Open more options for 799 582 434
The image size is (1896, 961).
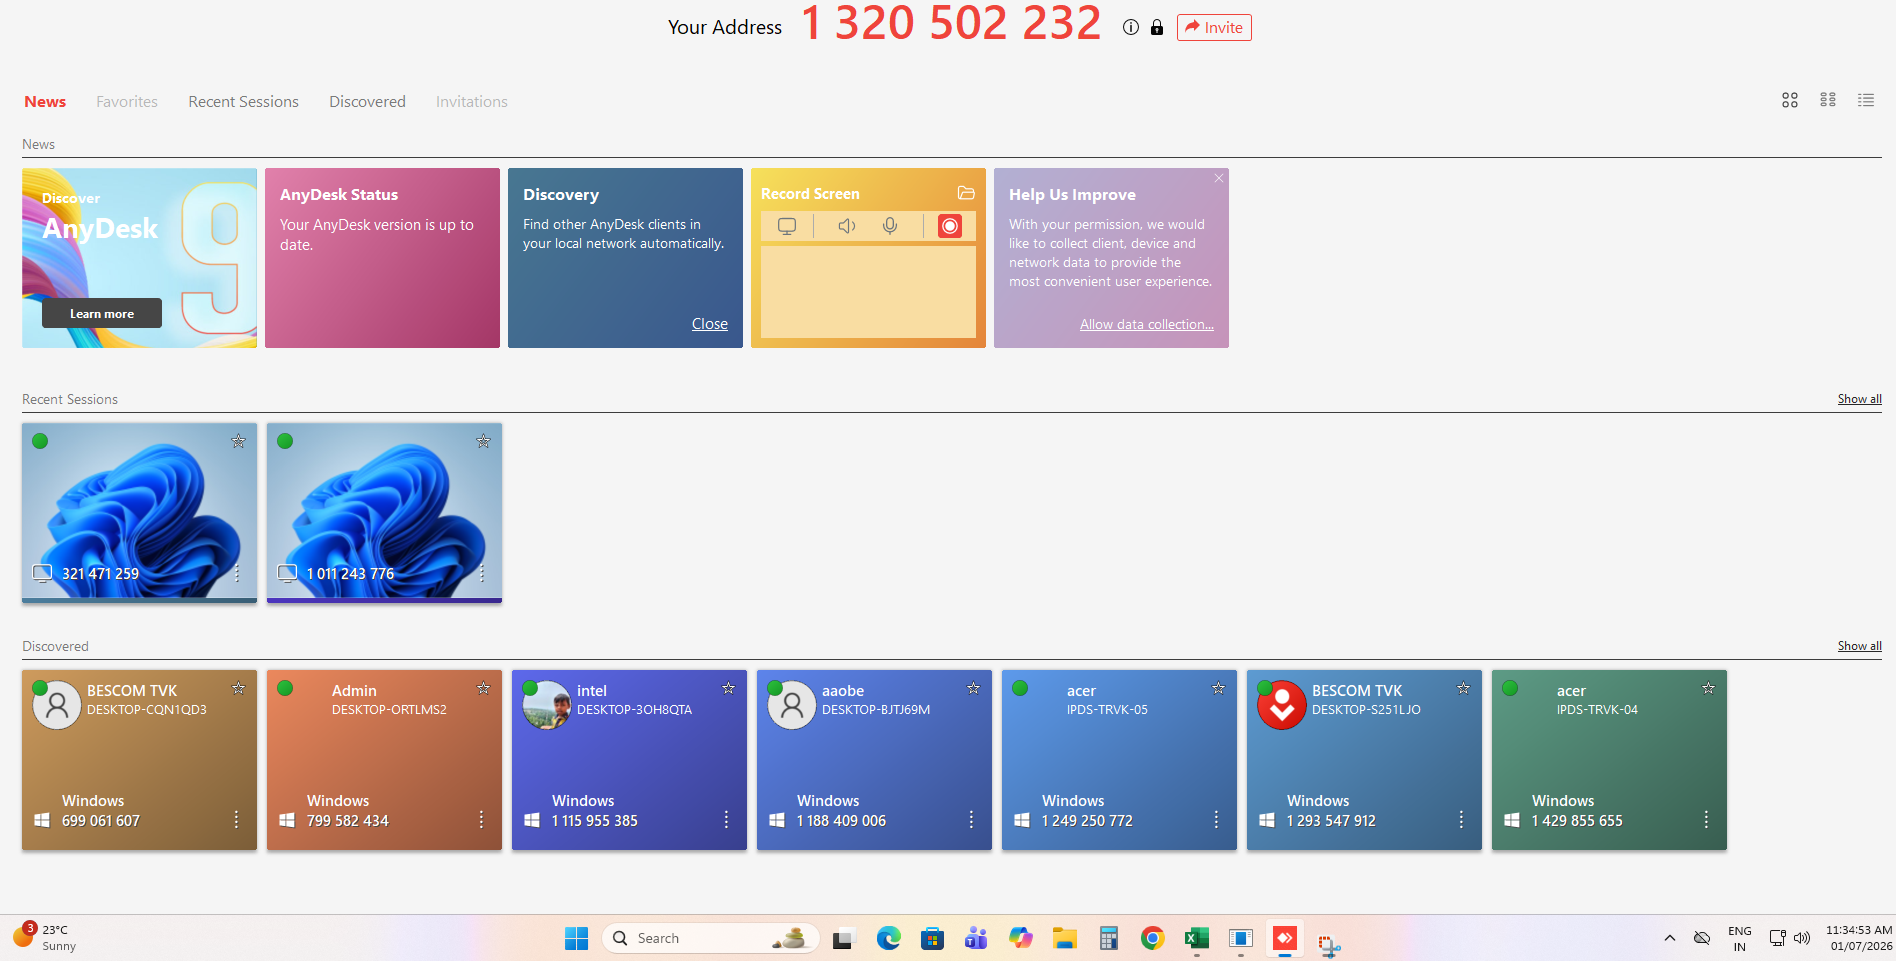click(x=481, y=820)
